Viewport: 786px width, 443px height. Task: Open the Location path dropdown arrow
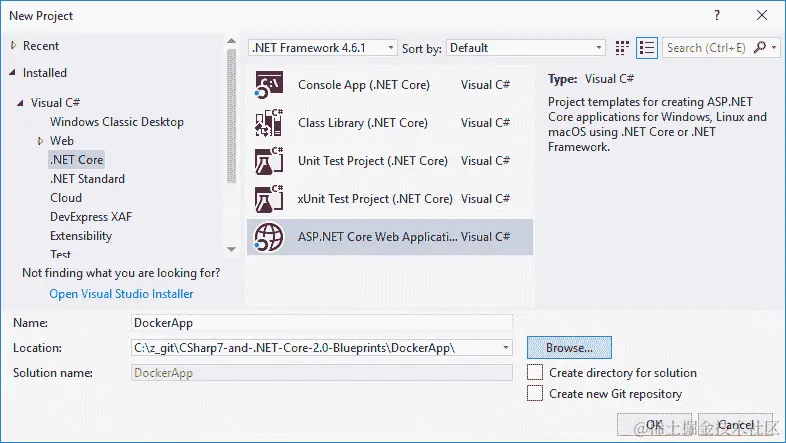505,347
